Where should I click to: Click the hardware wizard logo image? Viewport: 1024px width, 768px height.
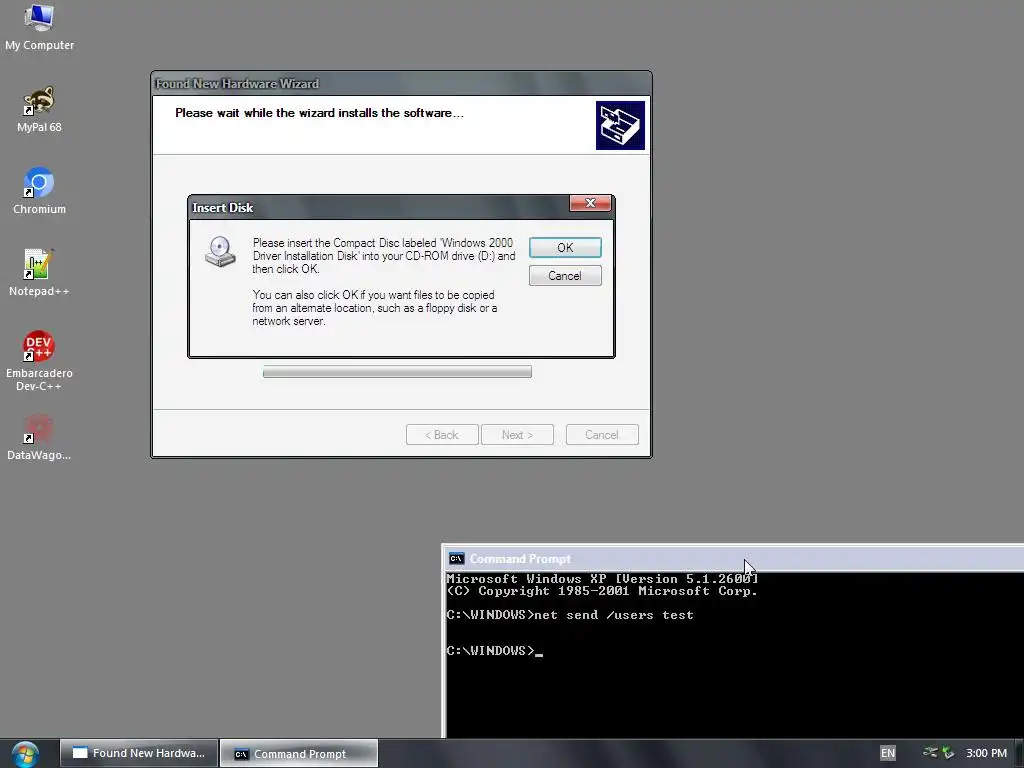(x=620, y=125)
